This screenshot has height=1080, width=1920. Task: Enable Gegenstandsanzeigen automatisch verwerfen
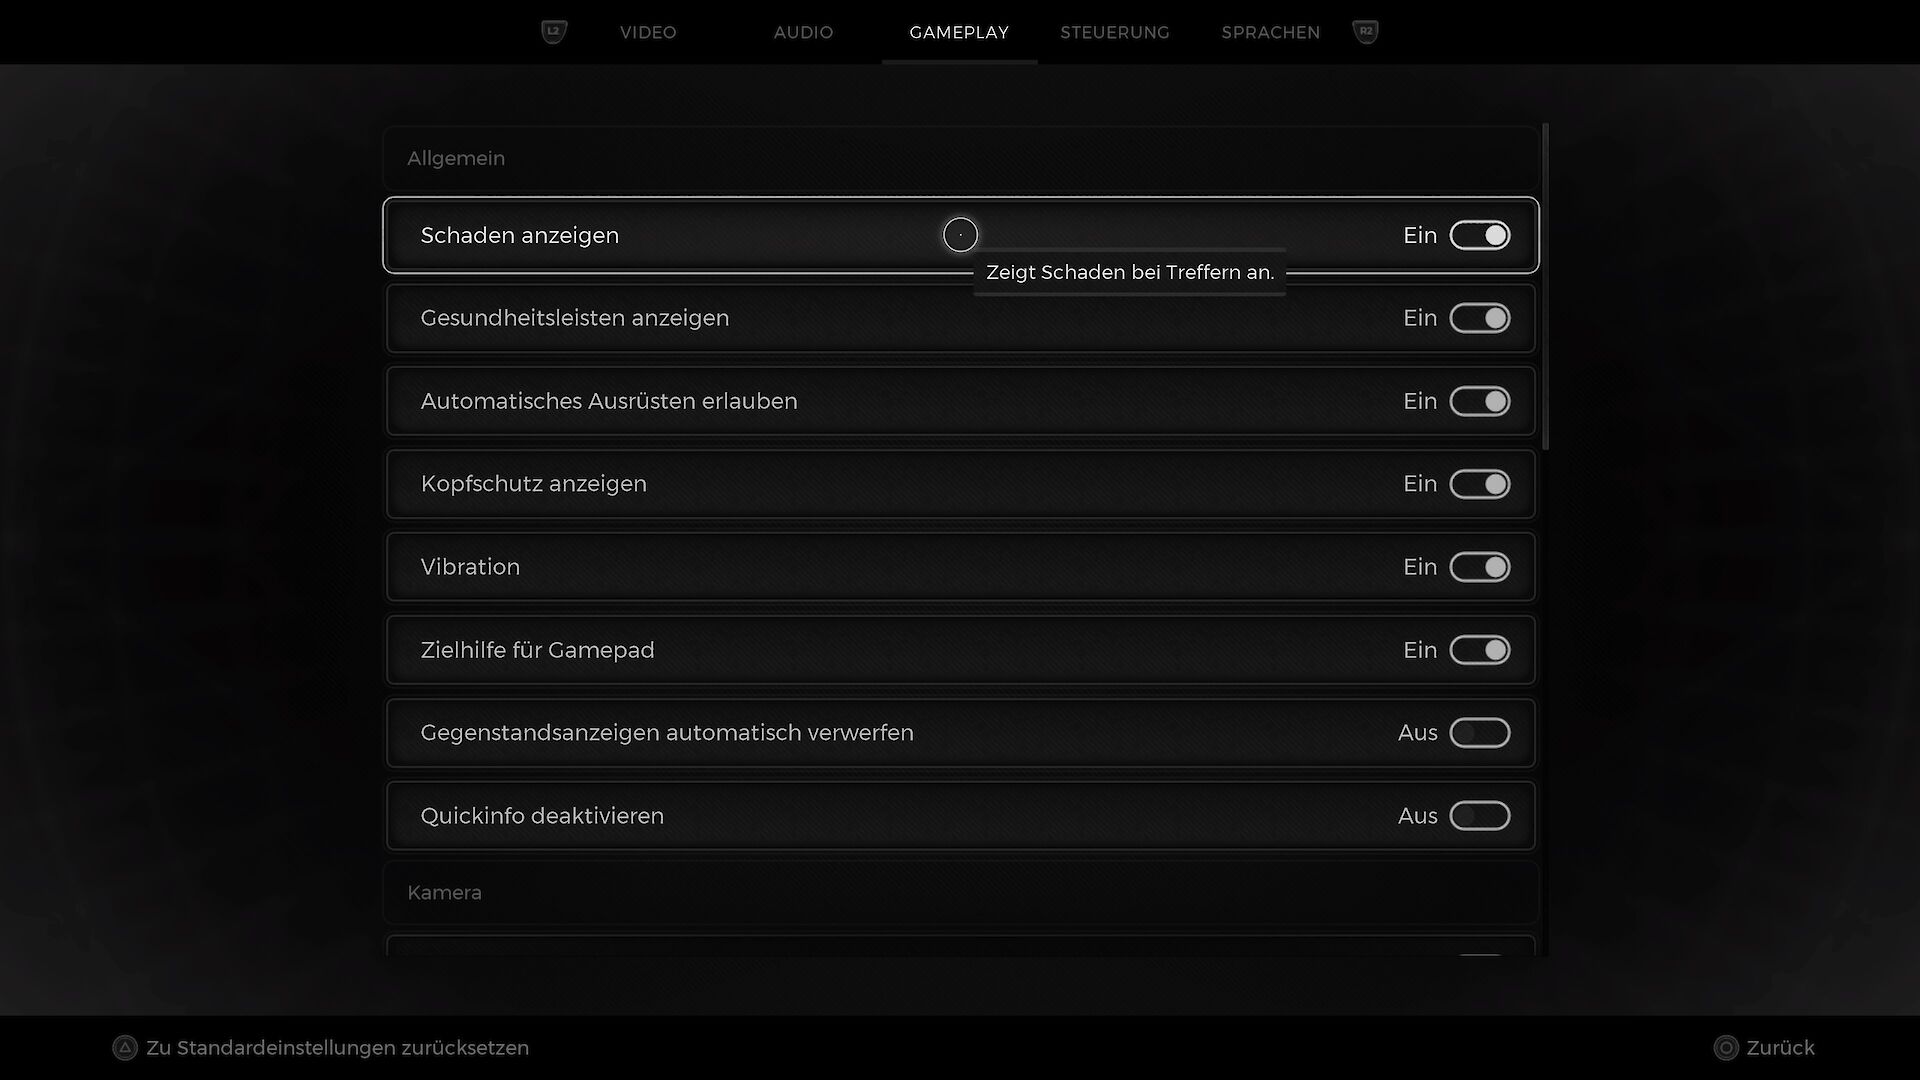pyautogui.click(x=1479, y=733)
